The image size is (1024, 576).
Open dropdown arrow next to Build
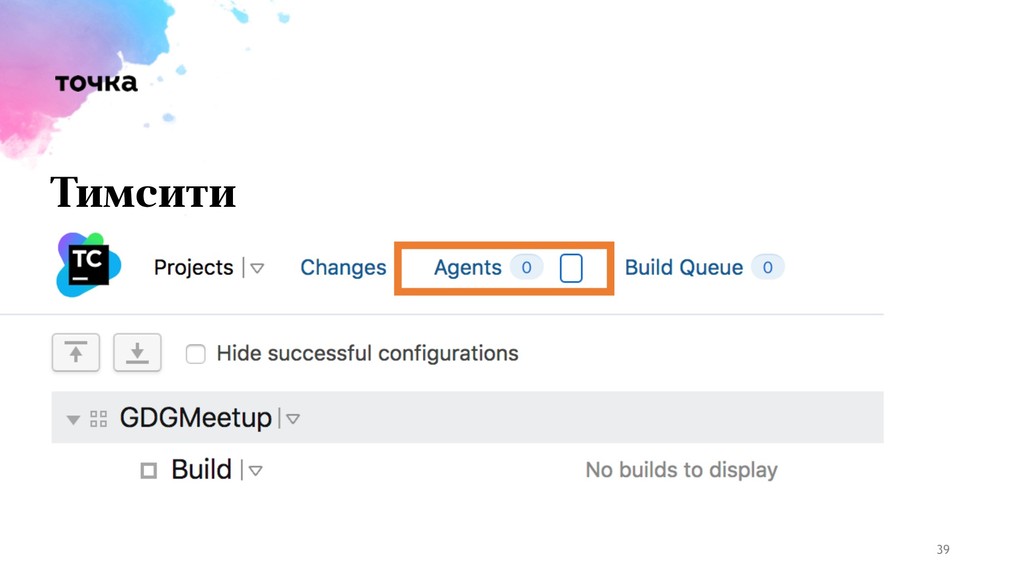(x=255, y=471)
